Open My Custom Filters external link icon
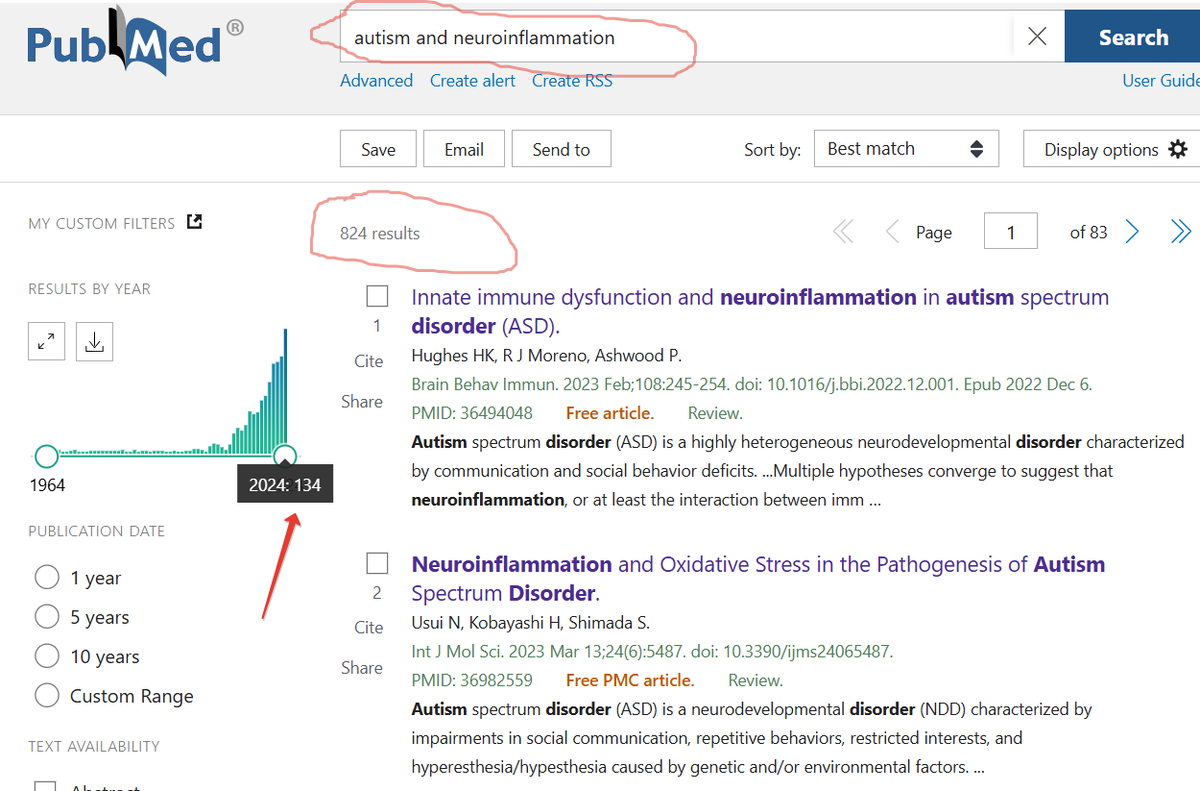 195,222
